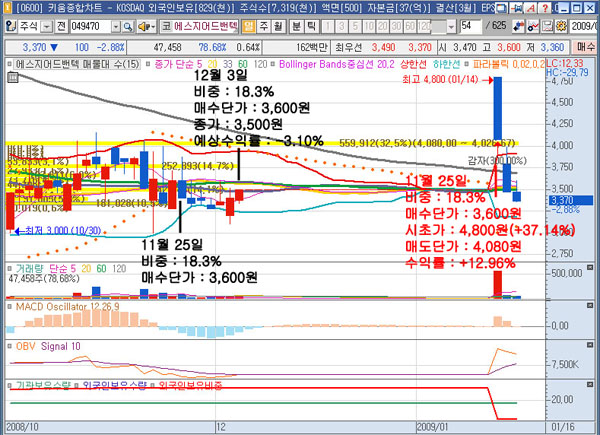
Task: Click corner button of 거래량 volume panel
Action: [590, 267]
